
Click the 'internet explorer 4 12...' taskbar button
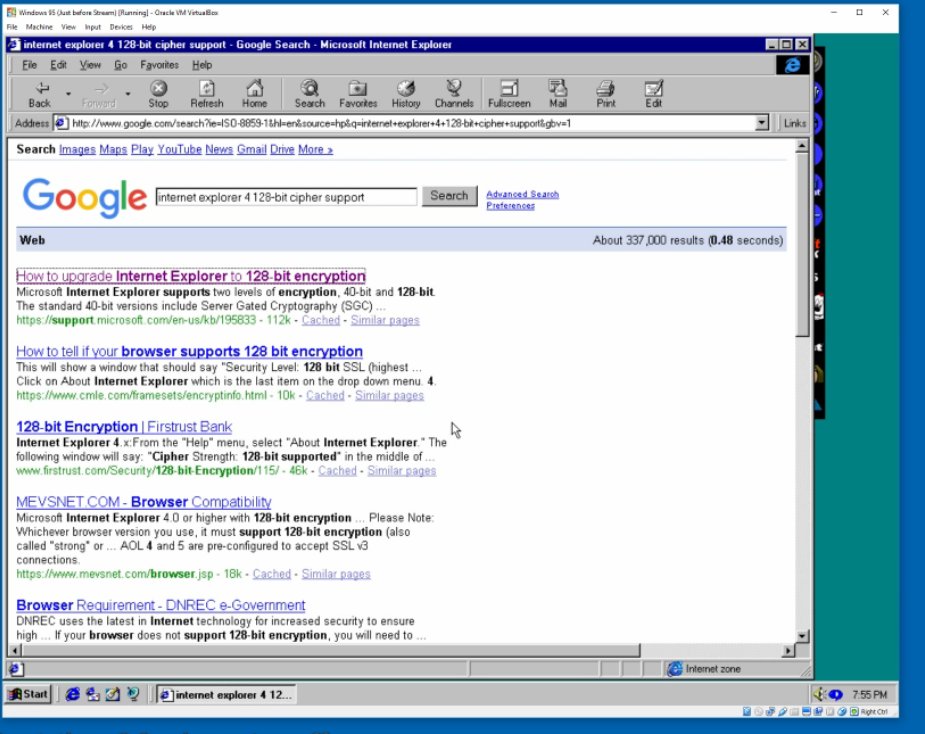226,694
